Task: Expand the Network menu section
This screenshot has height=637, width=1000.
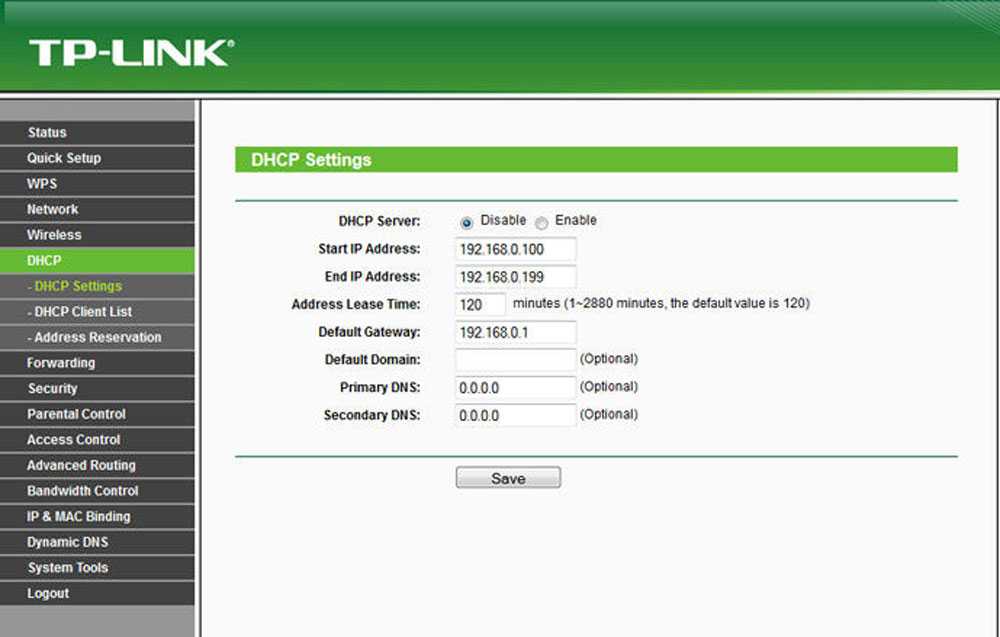Action: click(x=52, y=209)
